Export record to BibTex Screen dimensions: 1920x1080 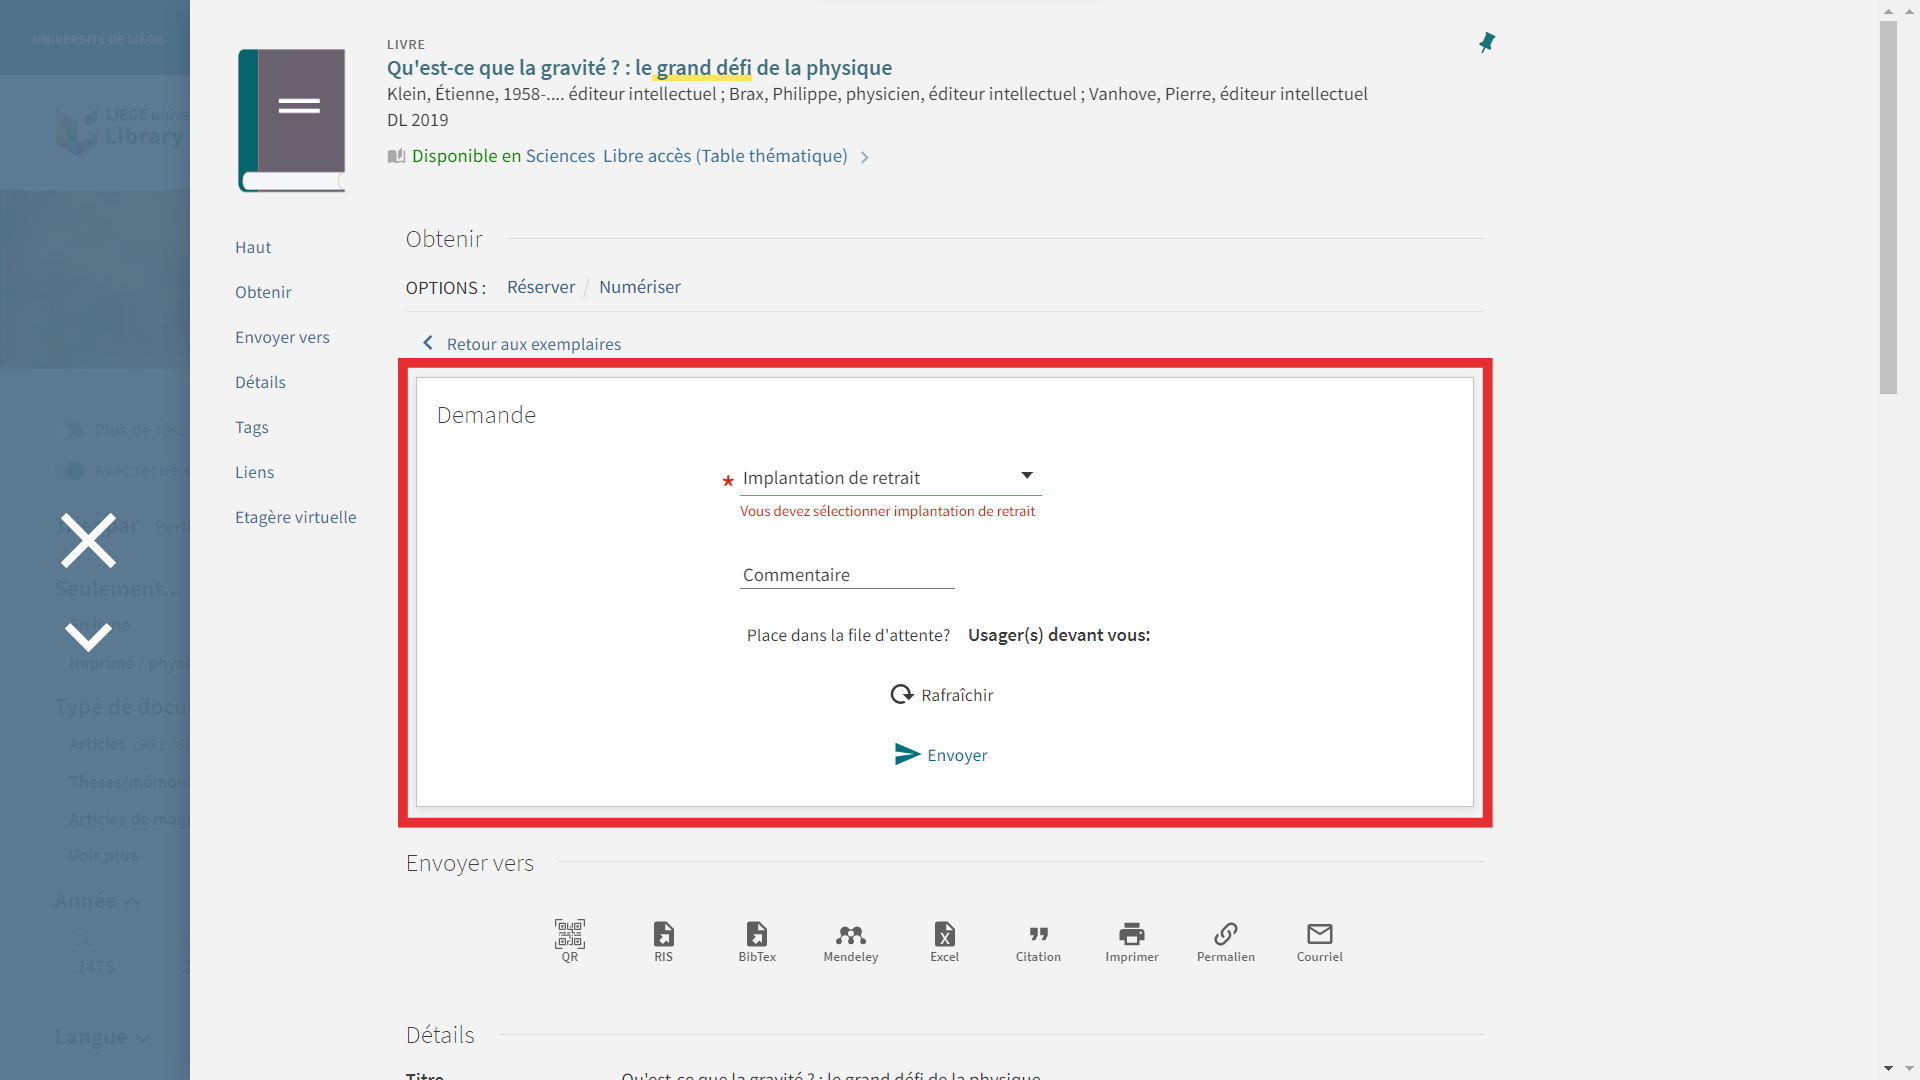tap(757, 941)
